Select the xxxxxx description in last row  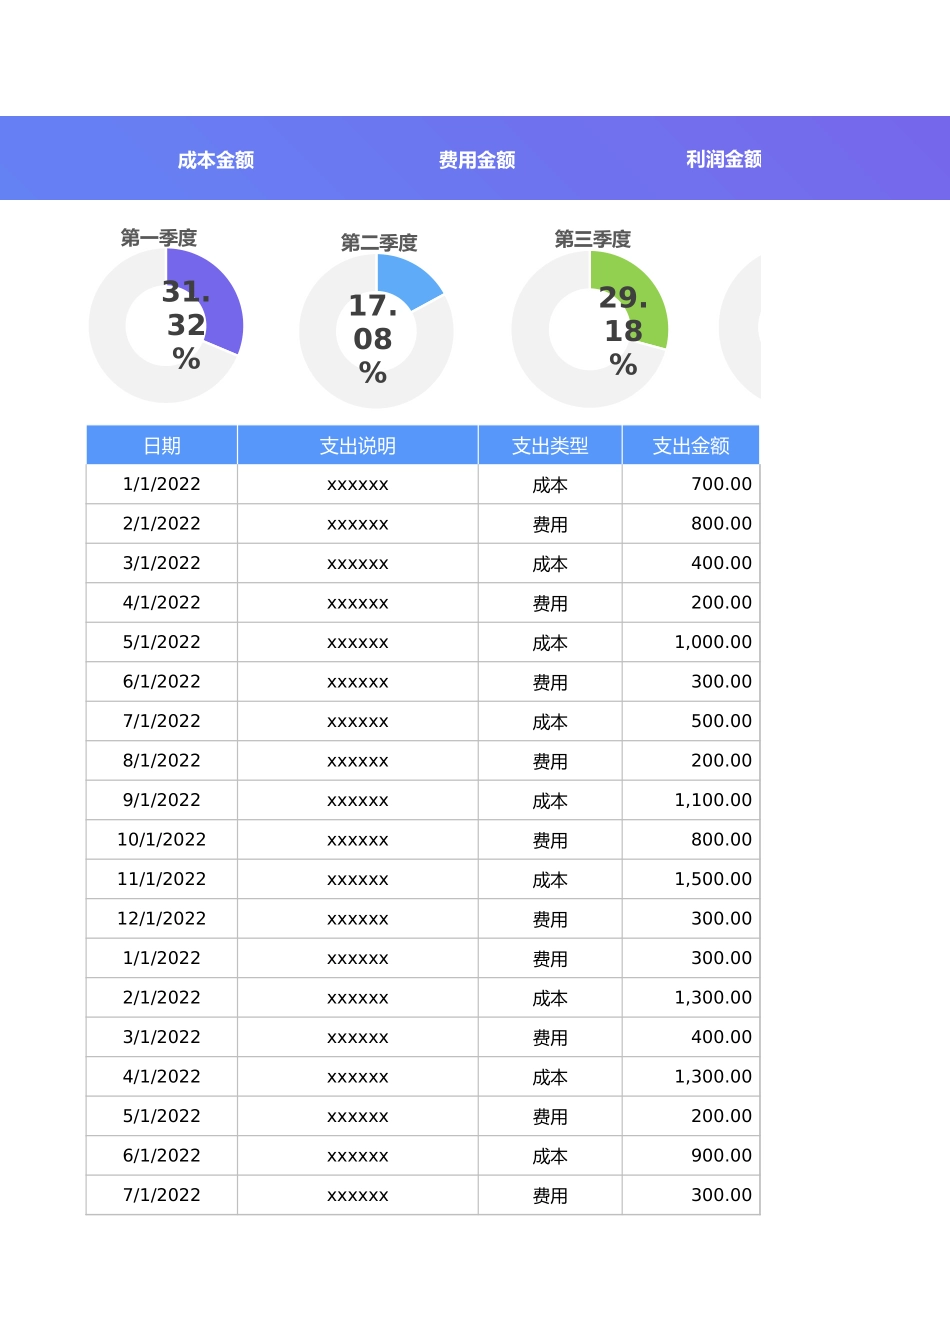coord(357,1194)
